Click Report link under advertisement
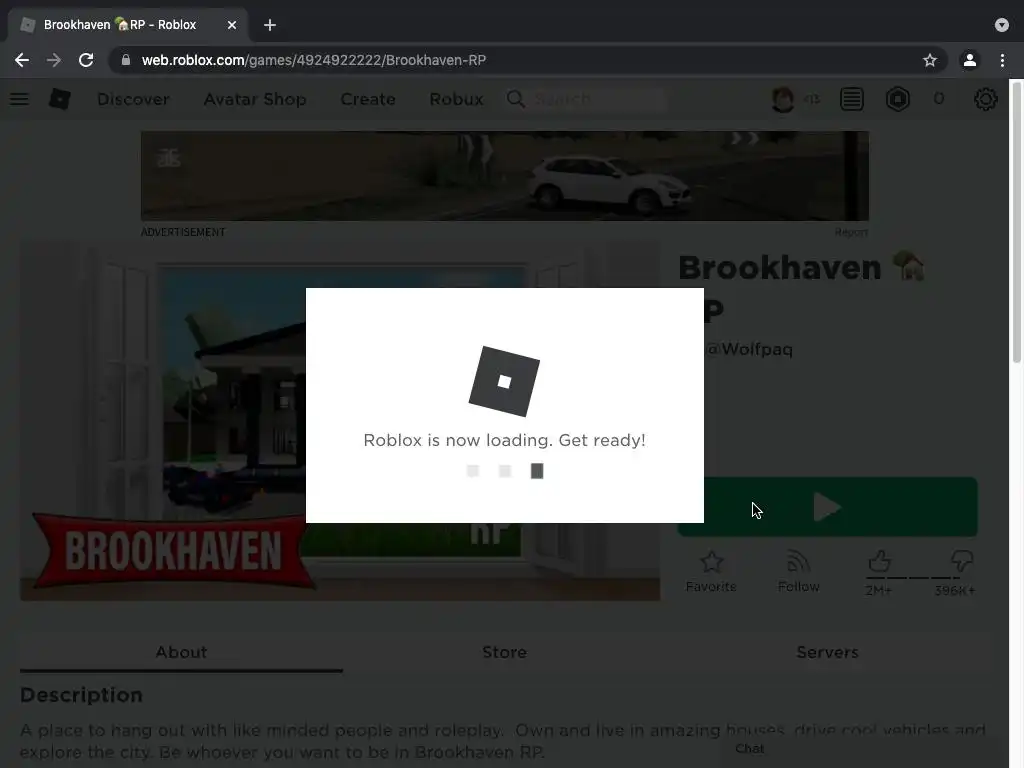 click(851, 232)
